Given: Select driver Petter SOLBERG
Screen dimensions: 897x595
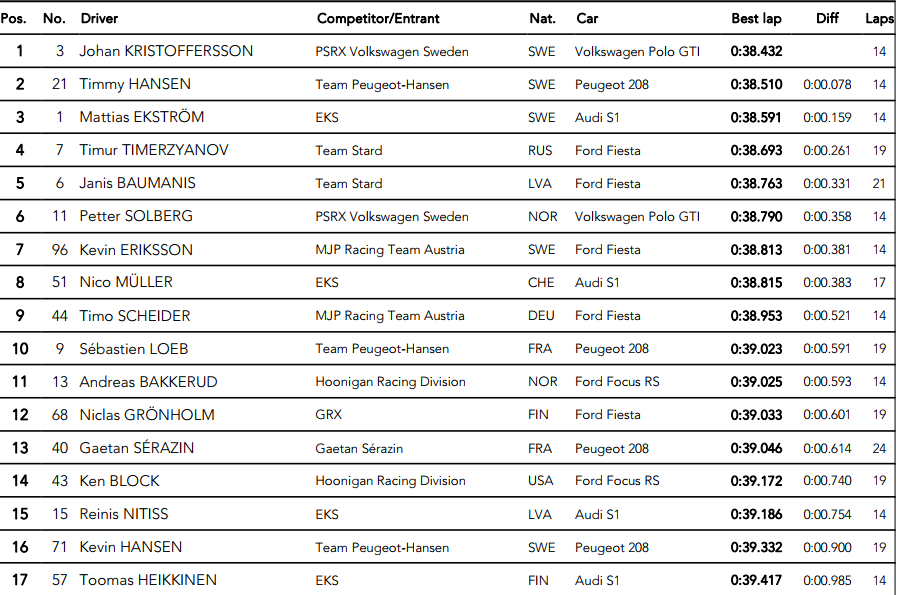Looking at the screenshot, I should coord(136,216).
